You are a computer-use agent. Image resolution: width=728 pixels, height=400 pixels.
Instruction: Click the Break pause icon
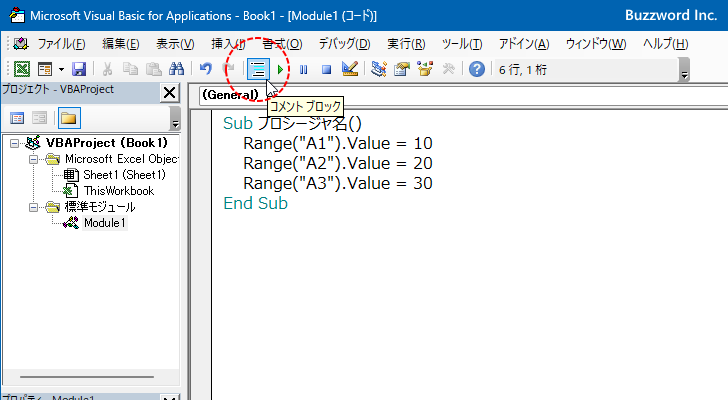coord(303,70)
